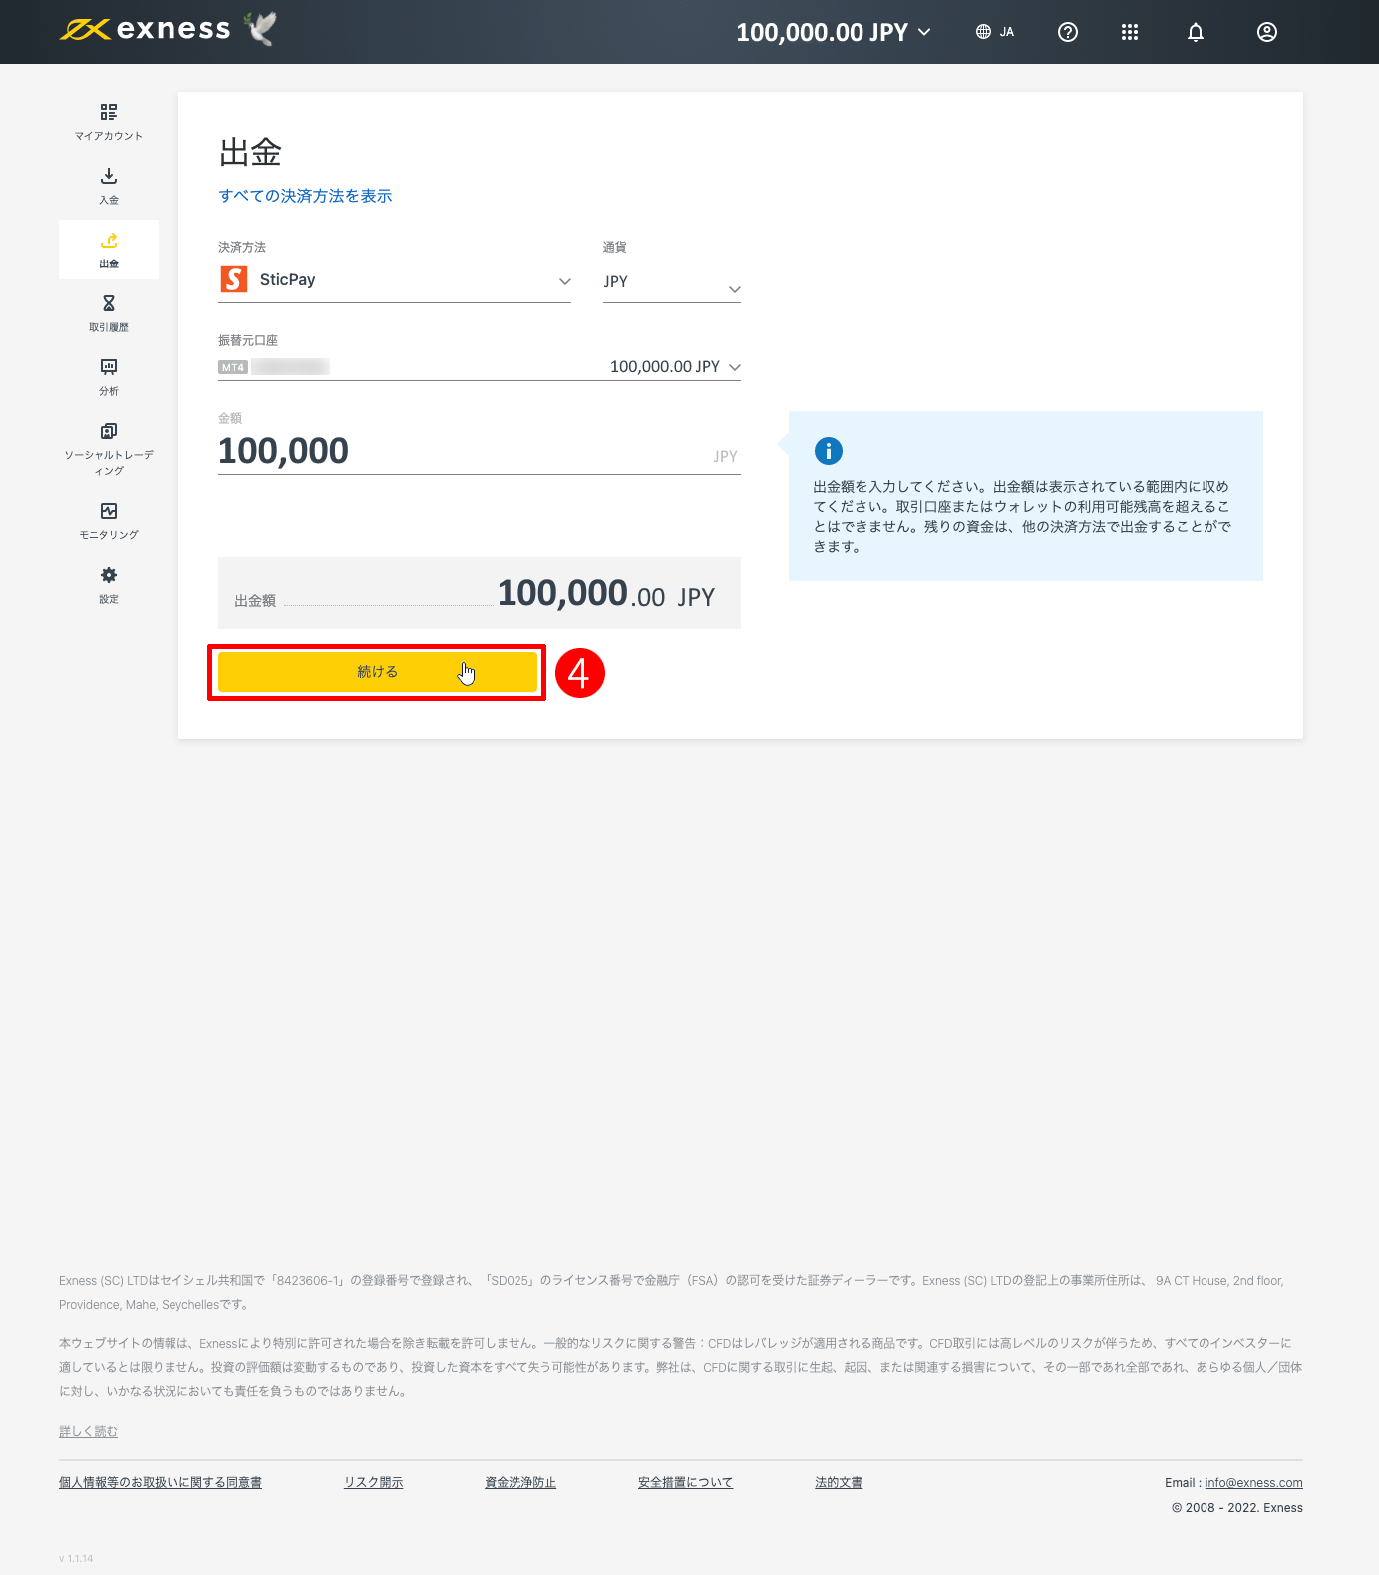Open the user profile icon

[x=1267, y=32]
